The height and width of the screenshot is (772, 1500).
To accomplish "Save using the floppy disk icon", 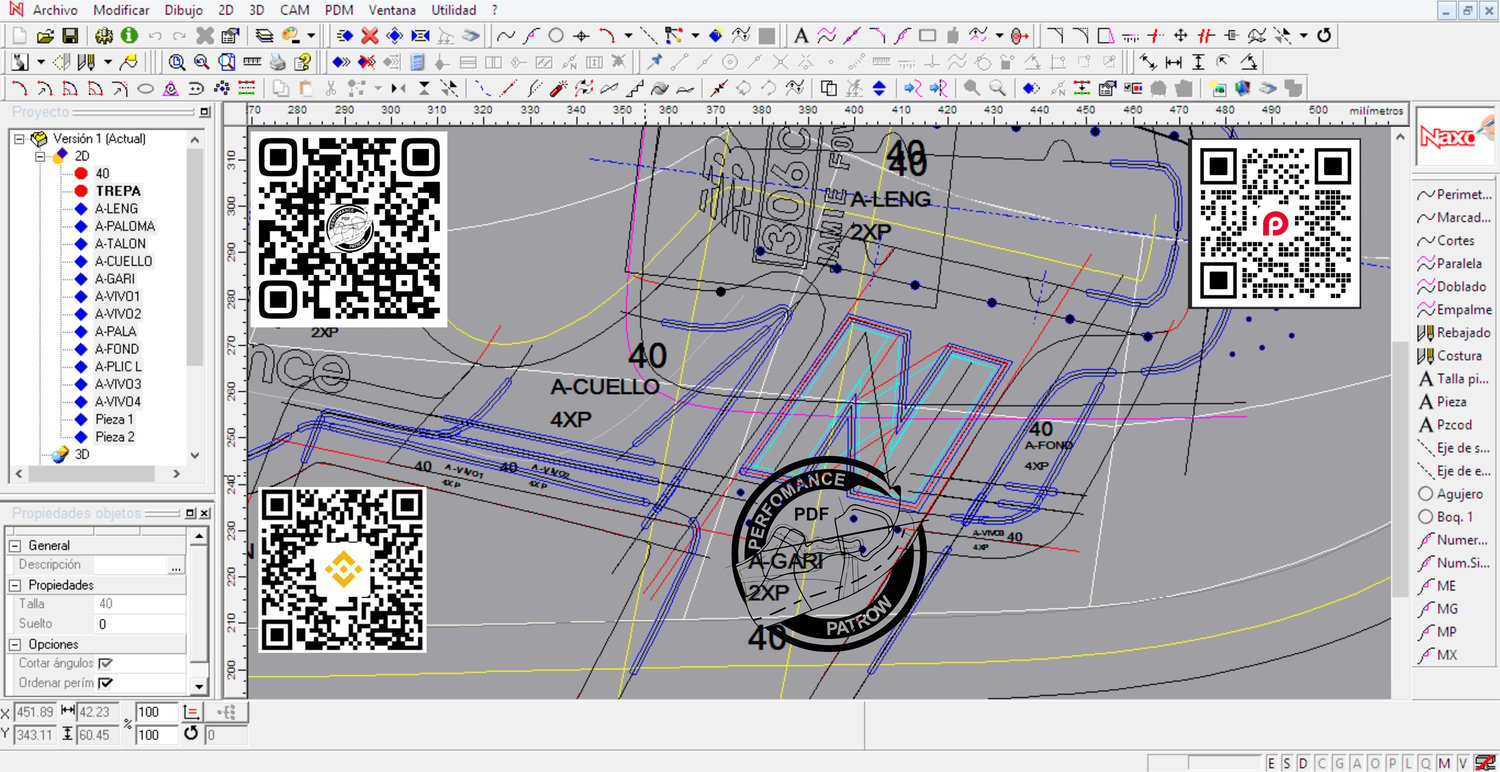I will coord(70,36).
